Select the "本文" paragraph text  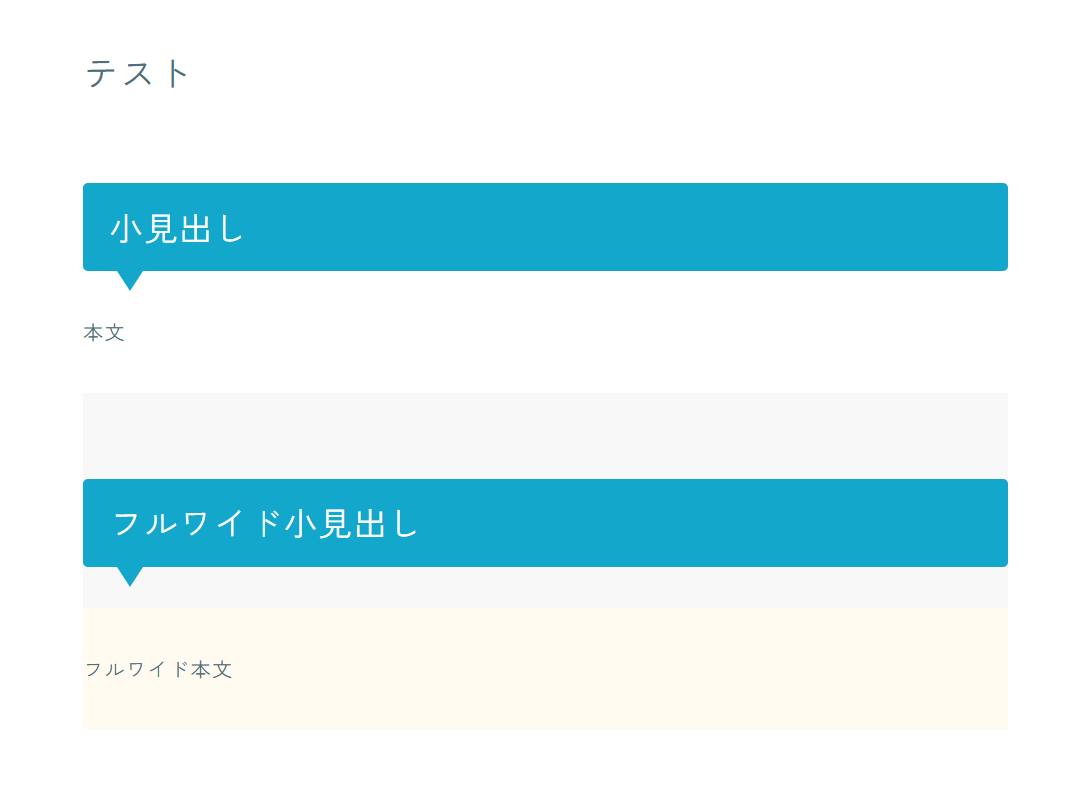[x=104, y=333]
